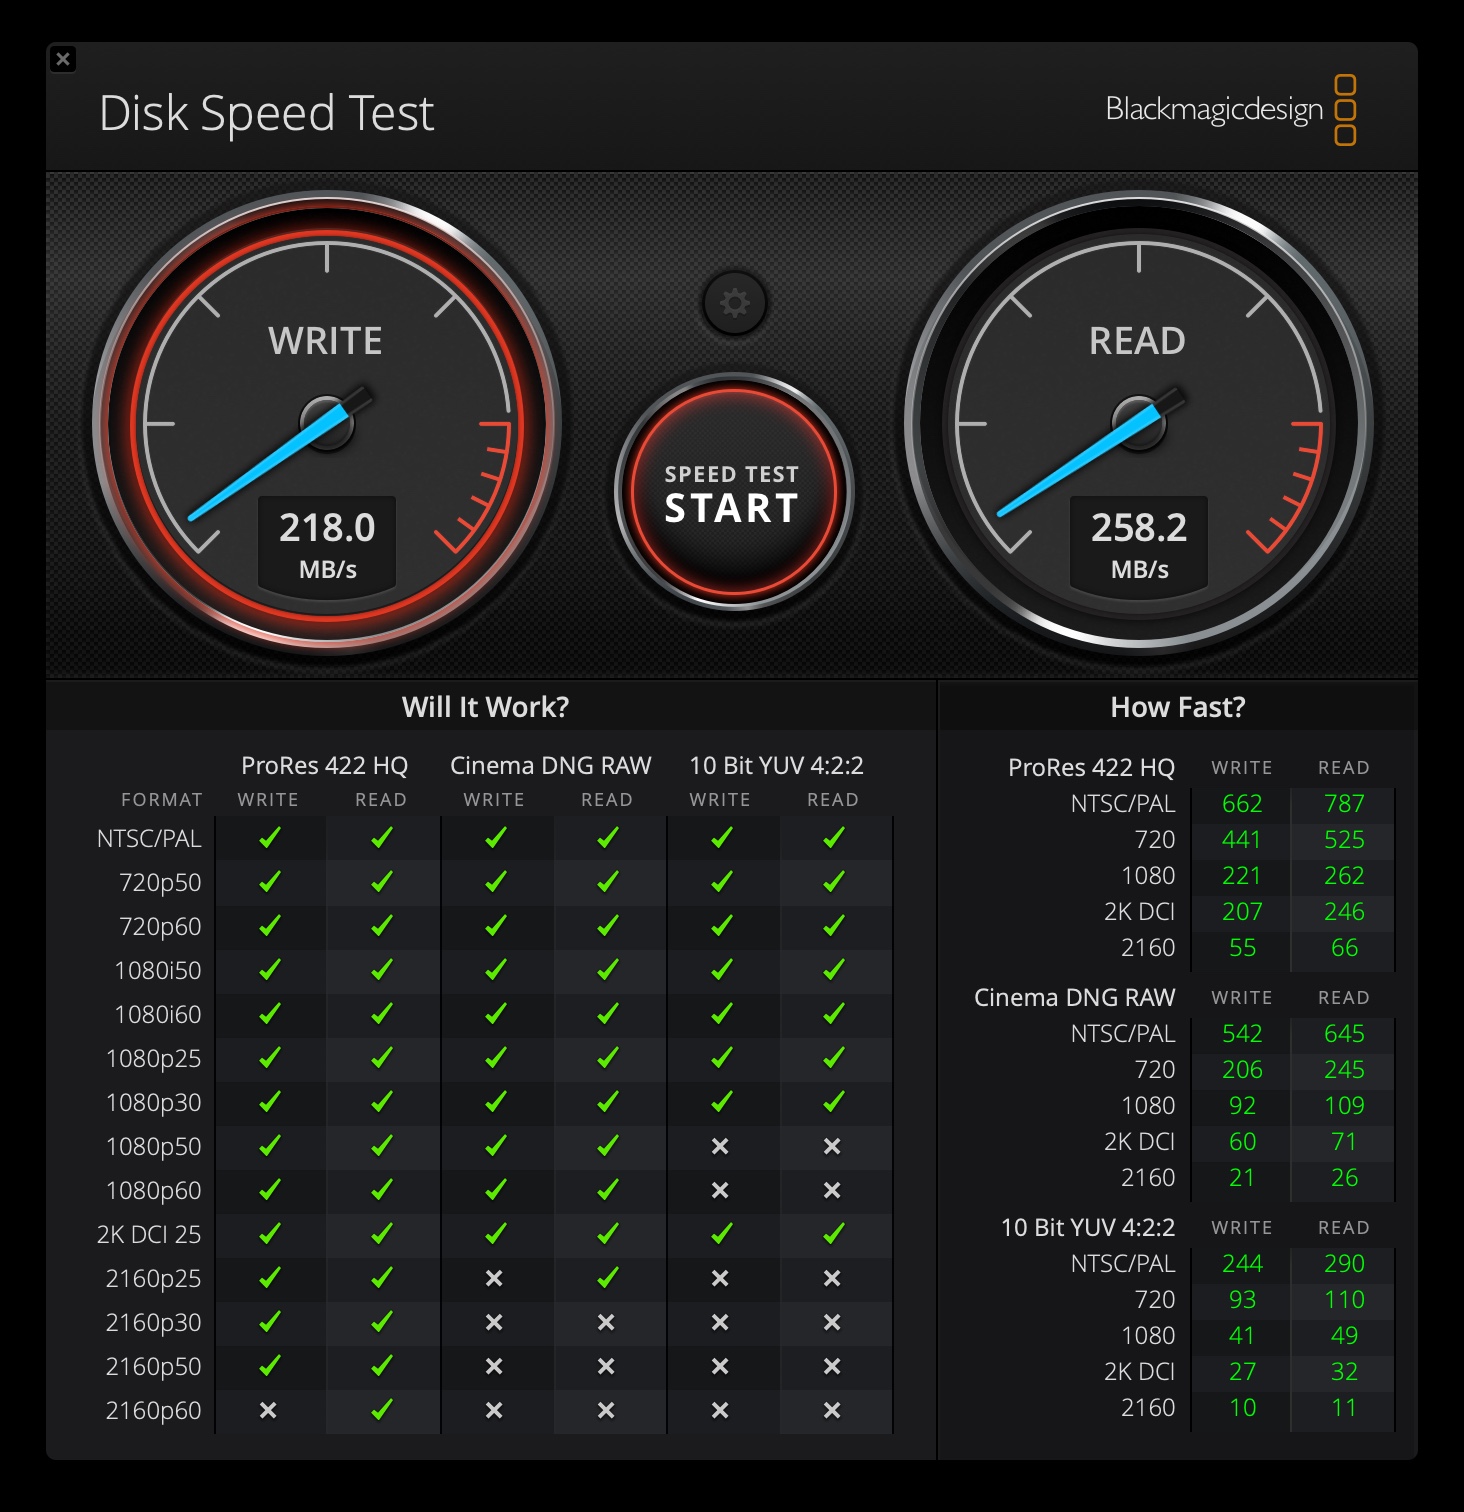Select the 218.0 MB/s write readout

click(x=327, y=545)
